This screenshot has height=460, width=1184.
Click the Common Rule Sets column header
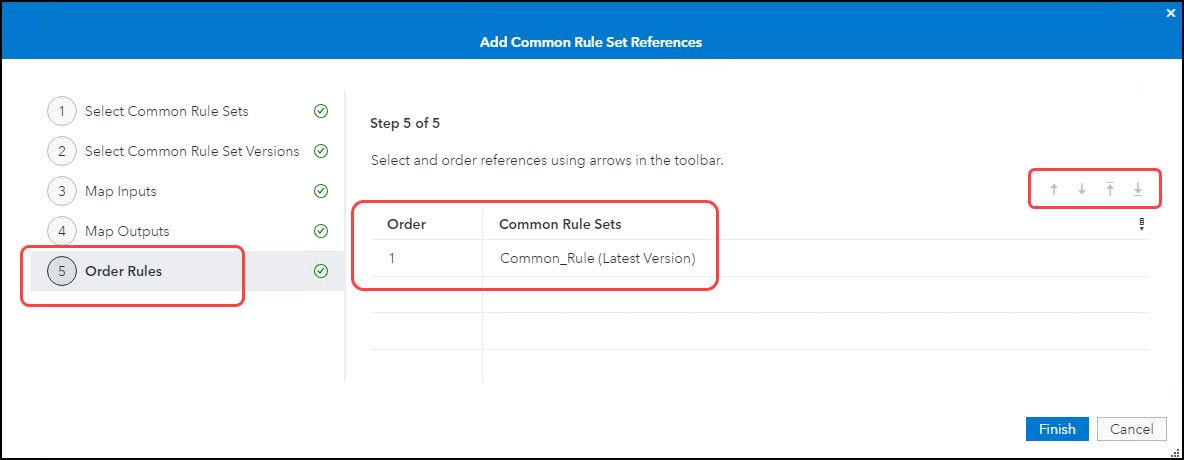click(560, 224)
